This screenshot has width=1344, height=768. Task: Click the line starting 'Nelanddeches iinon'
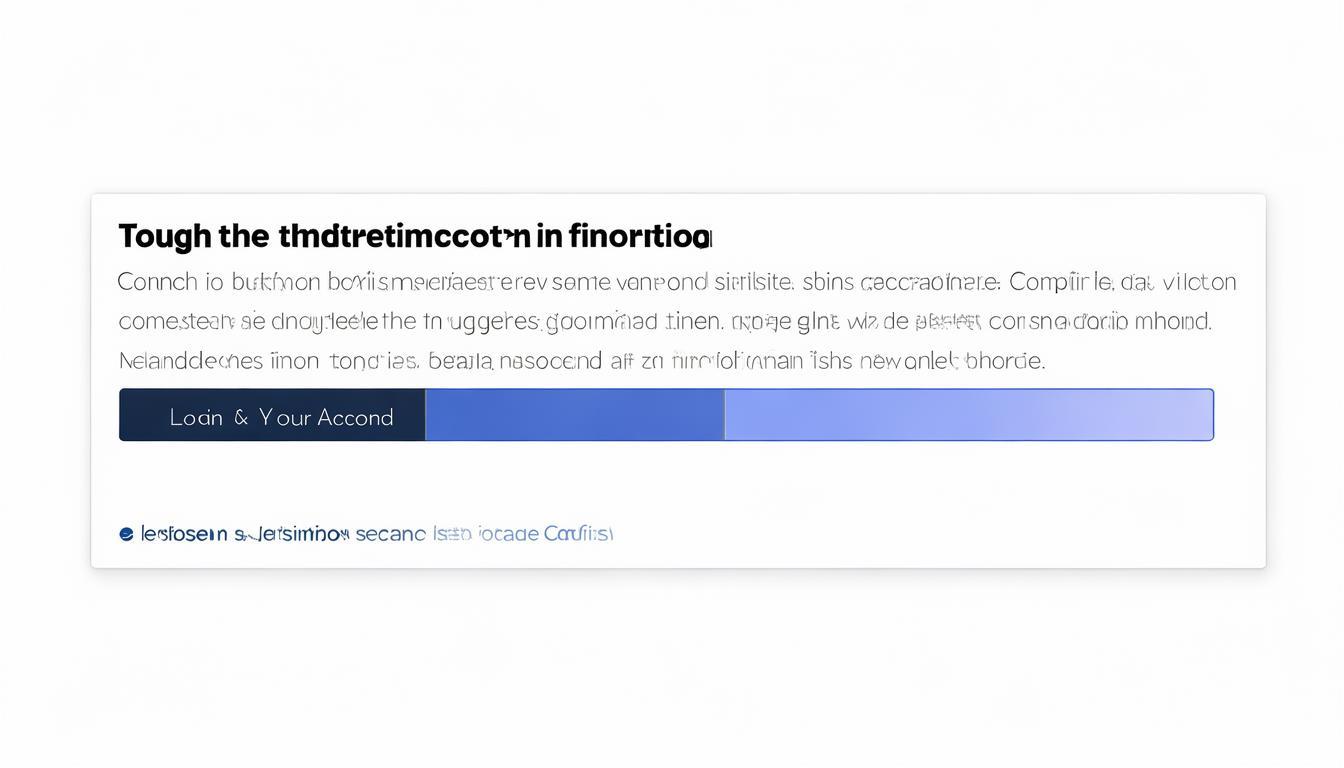580,359
